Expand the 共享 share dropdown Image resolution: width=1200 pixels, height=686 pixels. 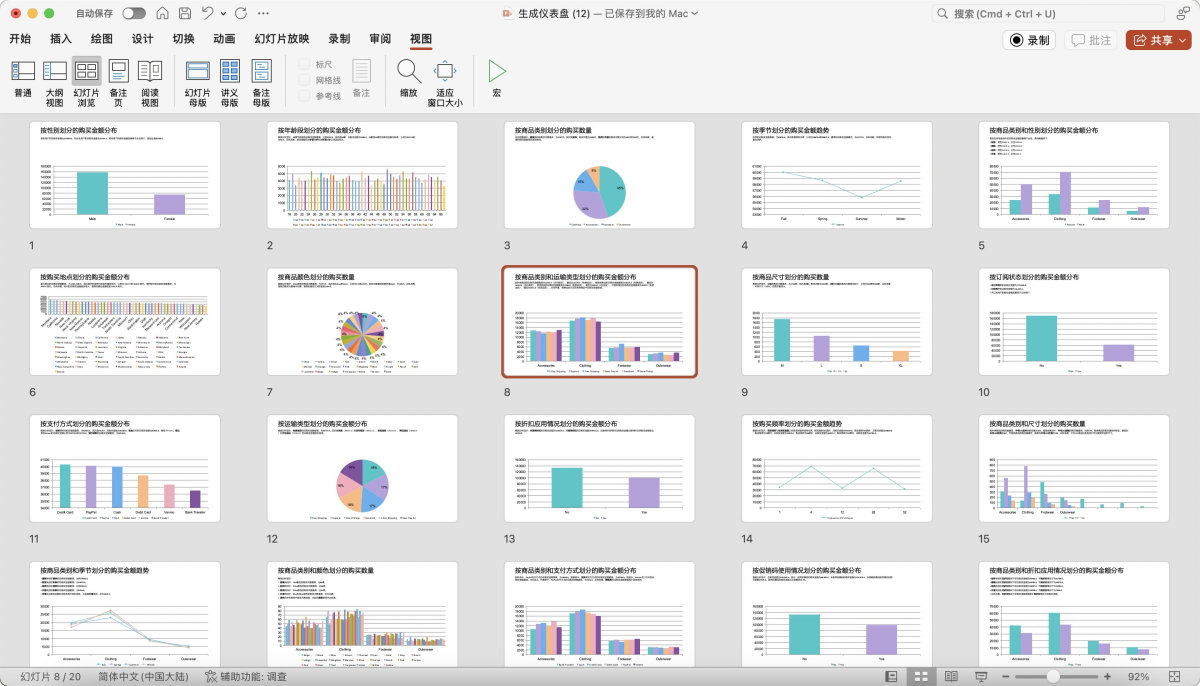click(x=1183, y=40)
